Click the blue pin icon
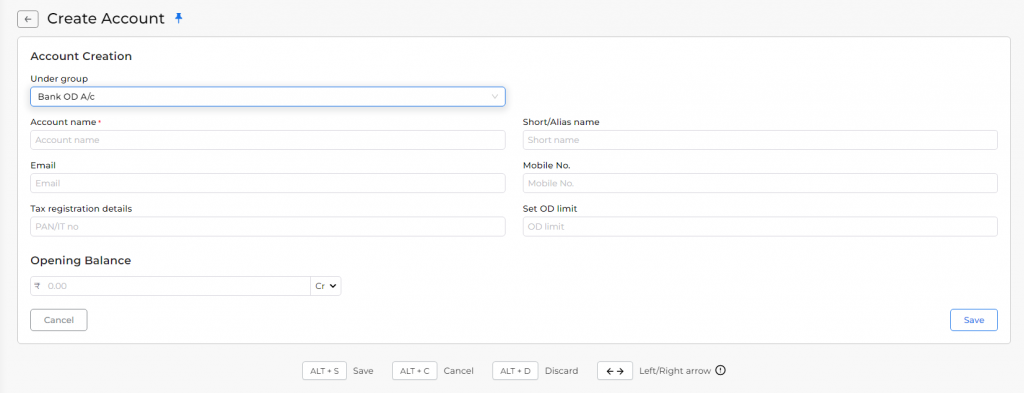 (179, 18)
